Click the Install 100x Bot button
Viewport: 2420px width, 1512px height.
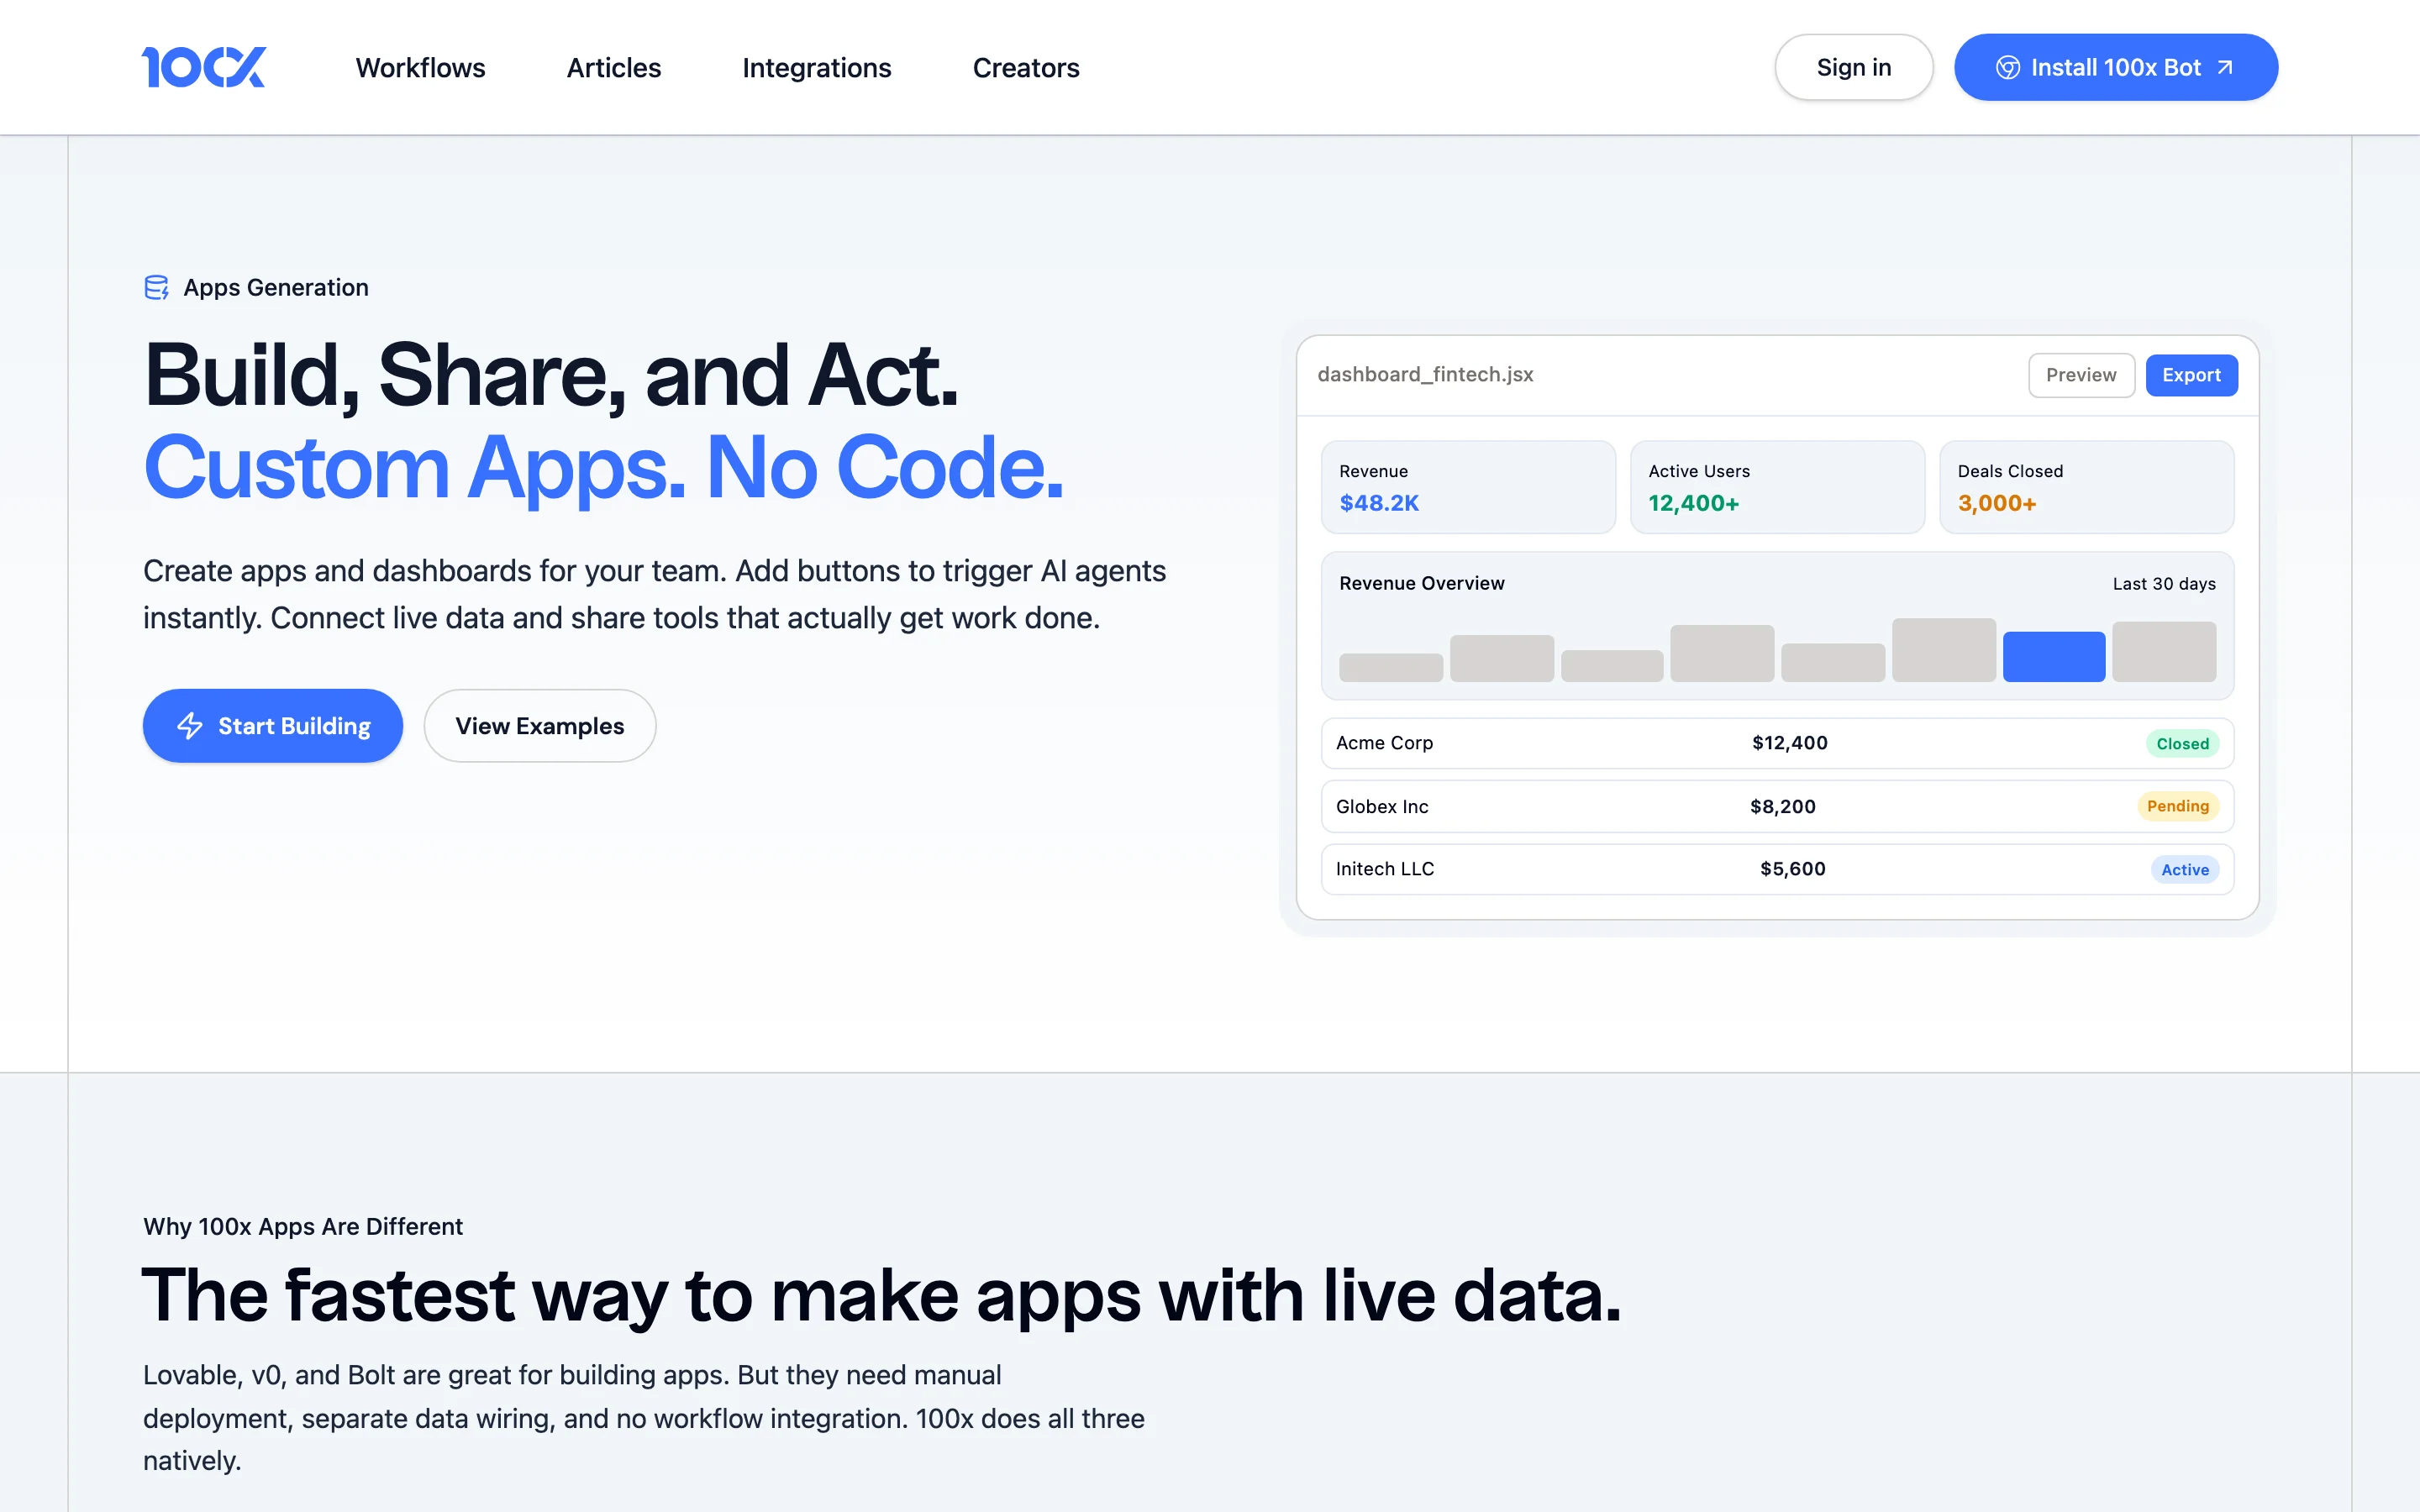2116,67
